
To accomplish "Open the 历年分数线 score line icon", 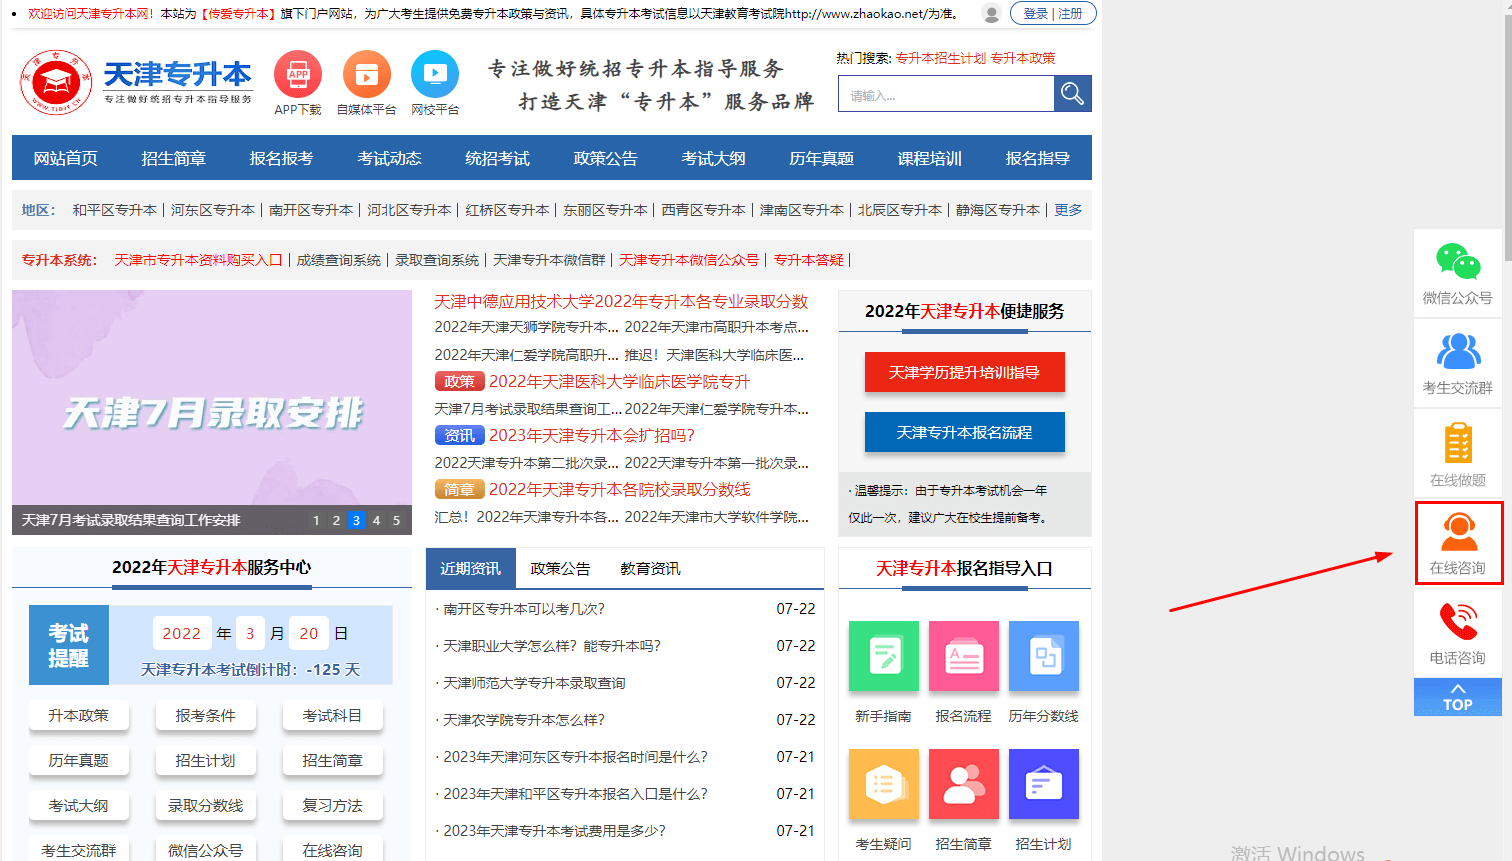I will coord(1043,657).
